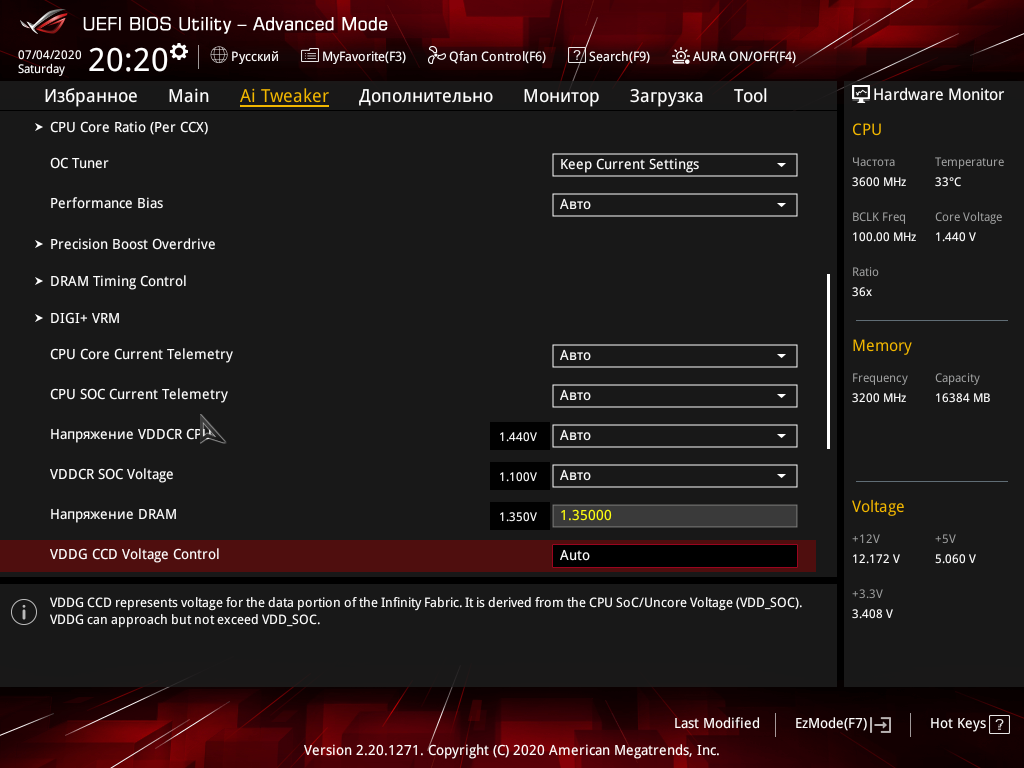1024x768 pixels.
Task: Click the Search question mark icon
Action: [577, 56]
